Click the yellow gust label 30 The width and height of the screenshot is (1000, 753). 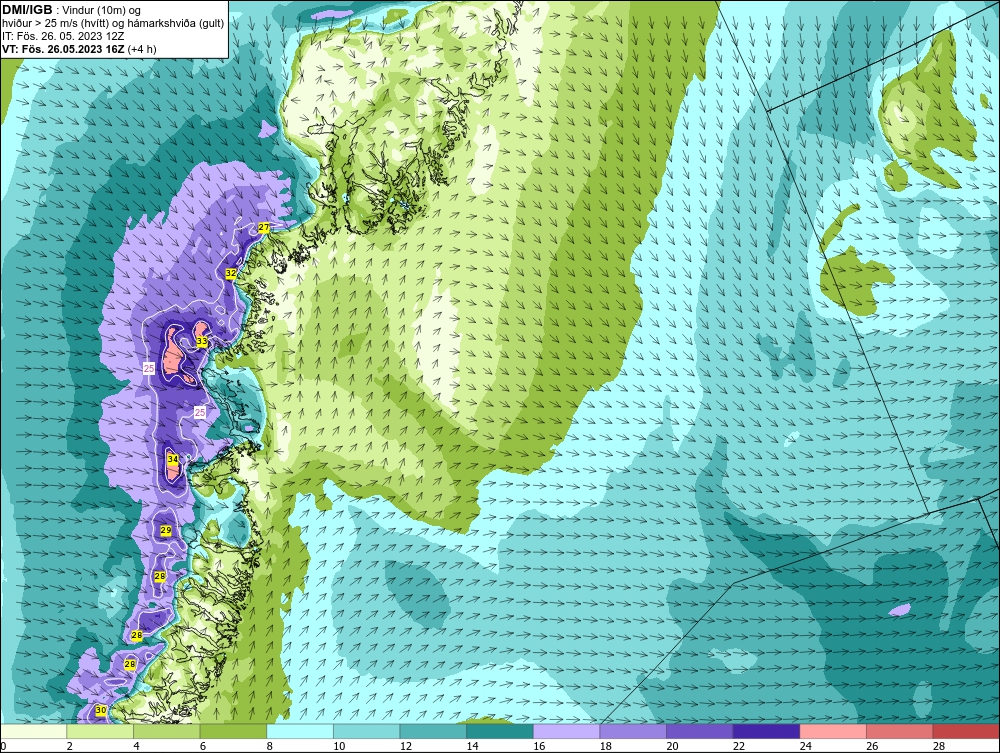pos(101,710)
